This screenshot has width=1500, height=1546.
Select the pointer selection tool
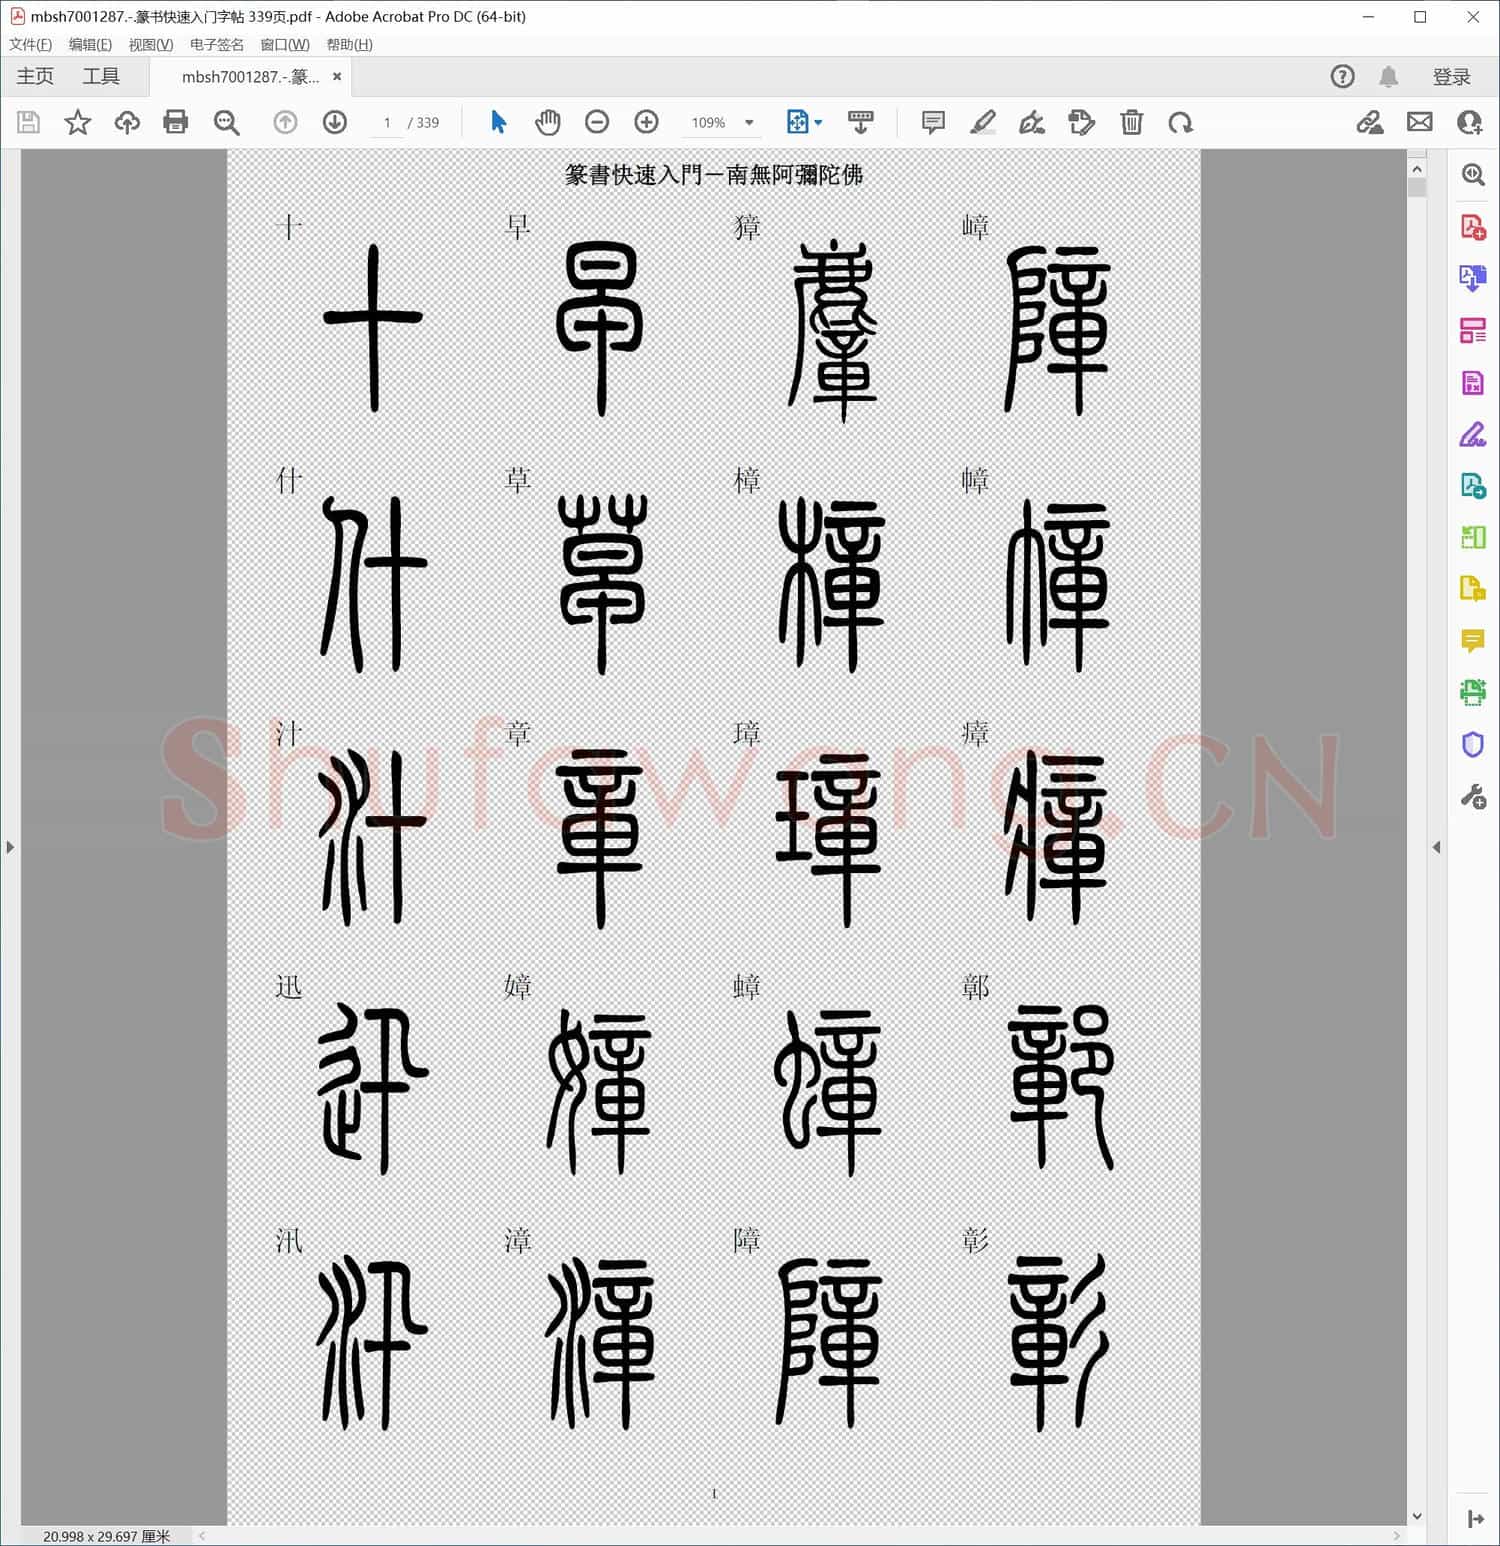[x=497, y=122]
